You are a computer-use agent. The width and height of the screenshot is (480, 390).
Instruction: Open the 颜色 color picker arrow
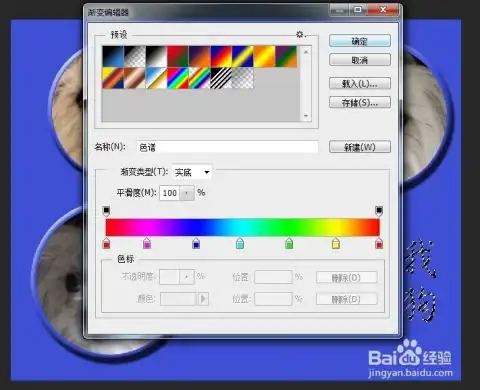tap(203, 299)
